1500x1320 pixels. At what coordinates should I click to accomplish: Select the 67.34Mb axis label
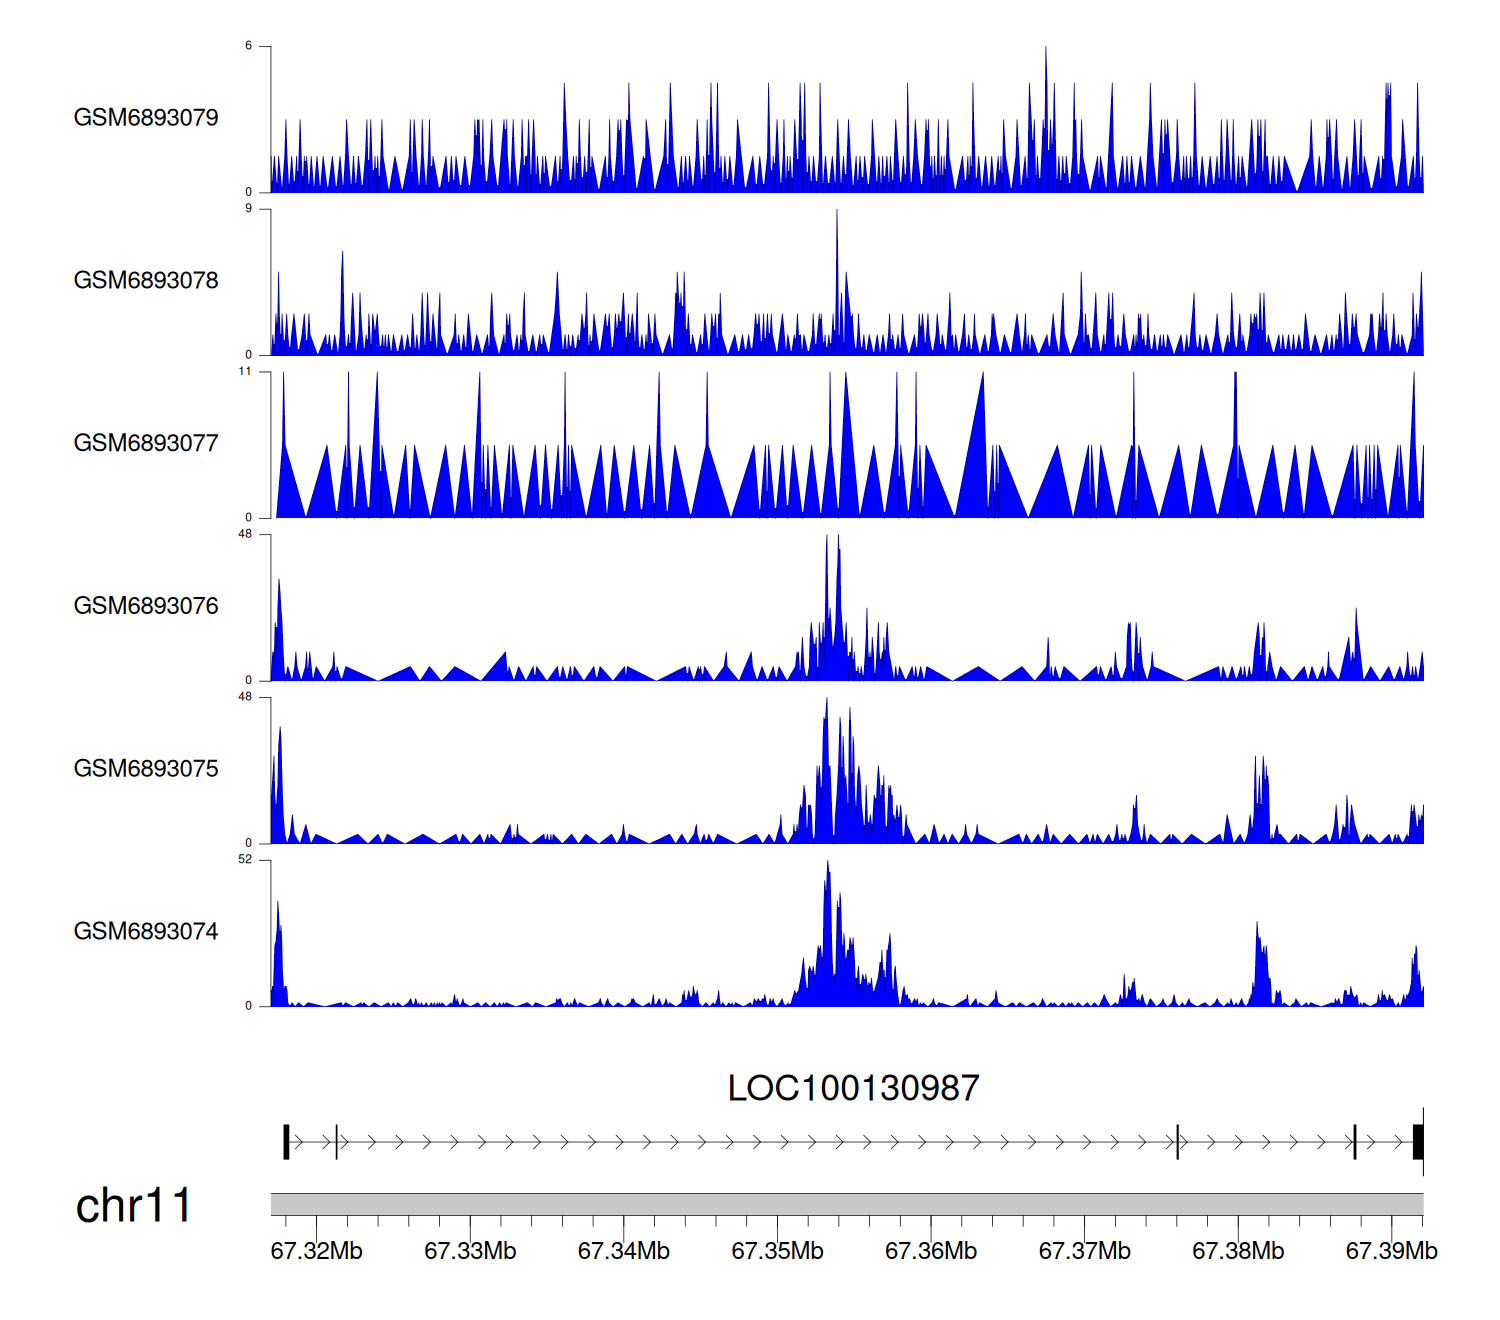[624, 1251]
